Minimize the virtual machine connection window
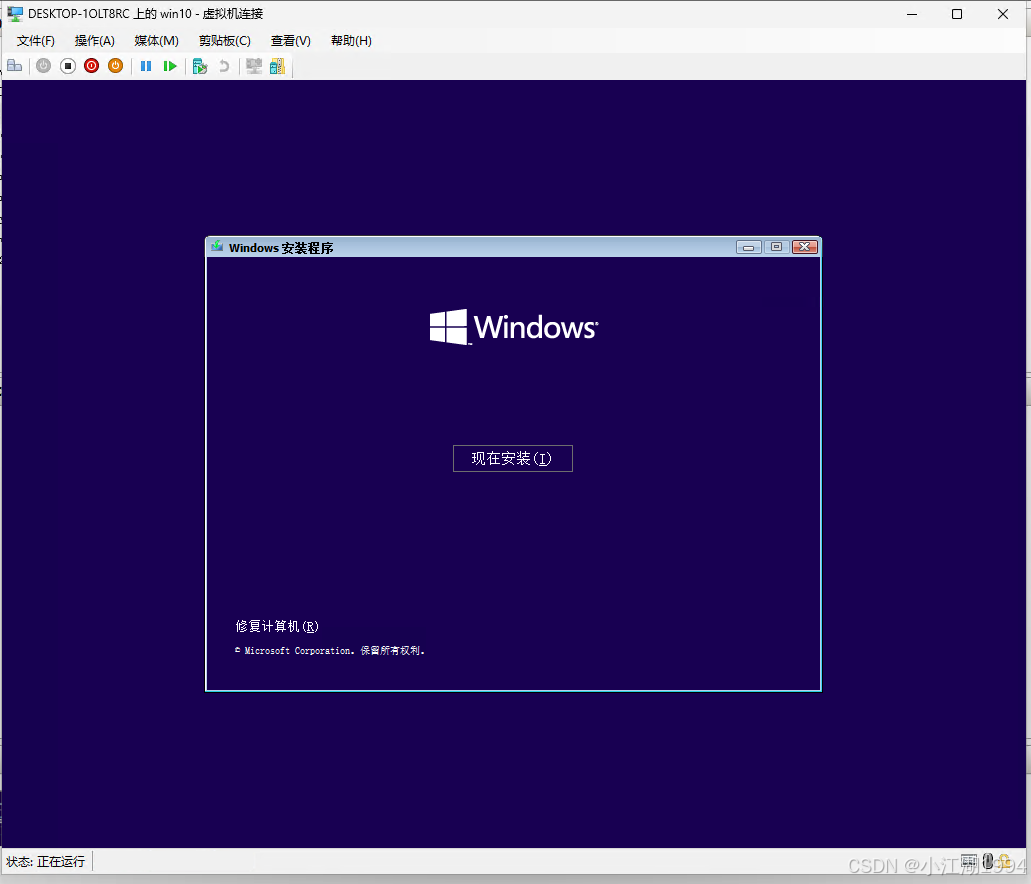This screenshot has height=884, width=1031. click(912, 14)
